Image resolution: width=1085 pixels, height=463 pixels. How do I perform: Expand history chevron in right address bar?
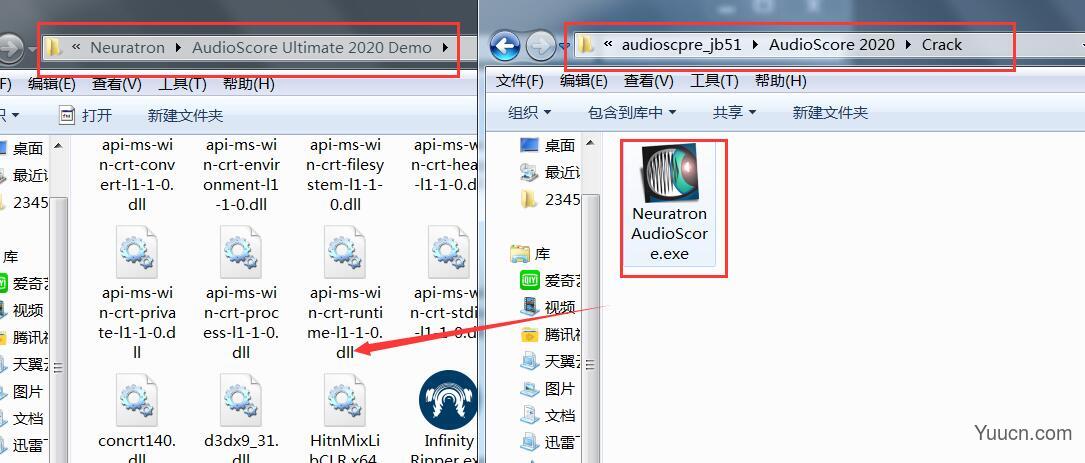(608, 44)
